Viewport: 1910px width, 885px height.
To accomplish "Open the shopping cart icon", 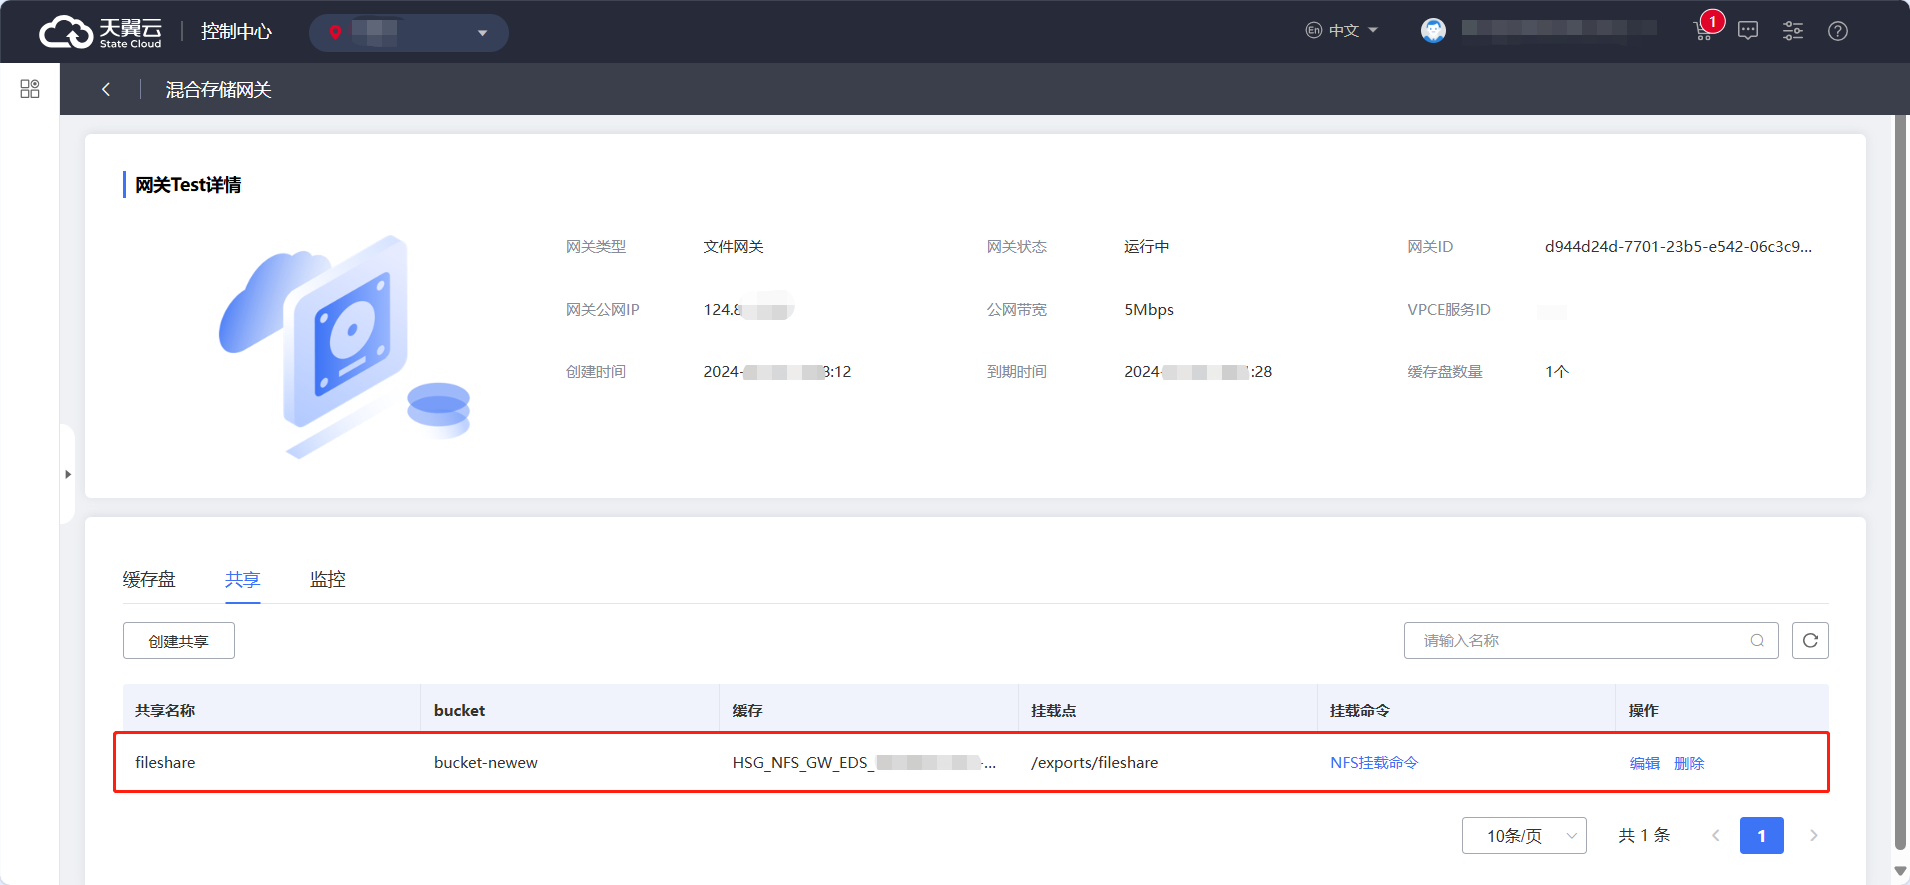I will pos(1704,31).
